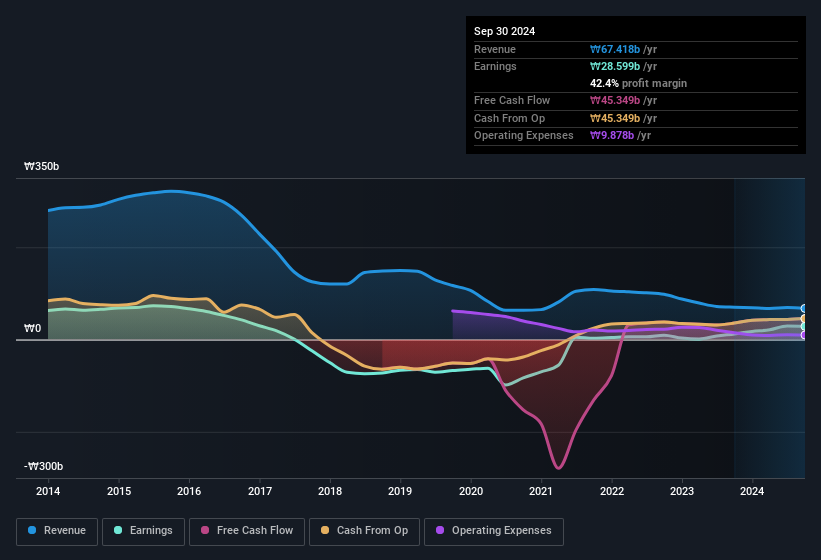Click the teal Earnings endpoint marker

(x=804, y=327)
